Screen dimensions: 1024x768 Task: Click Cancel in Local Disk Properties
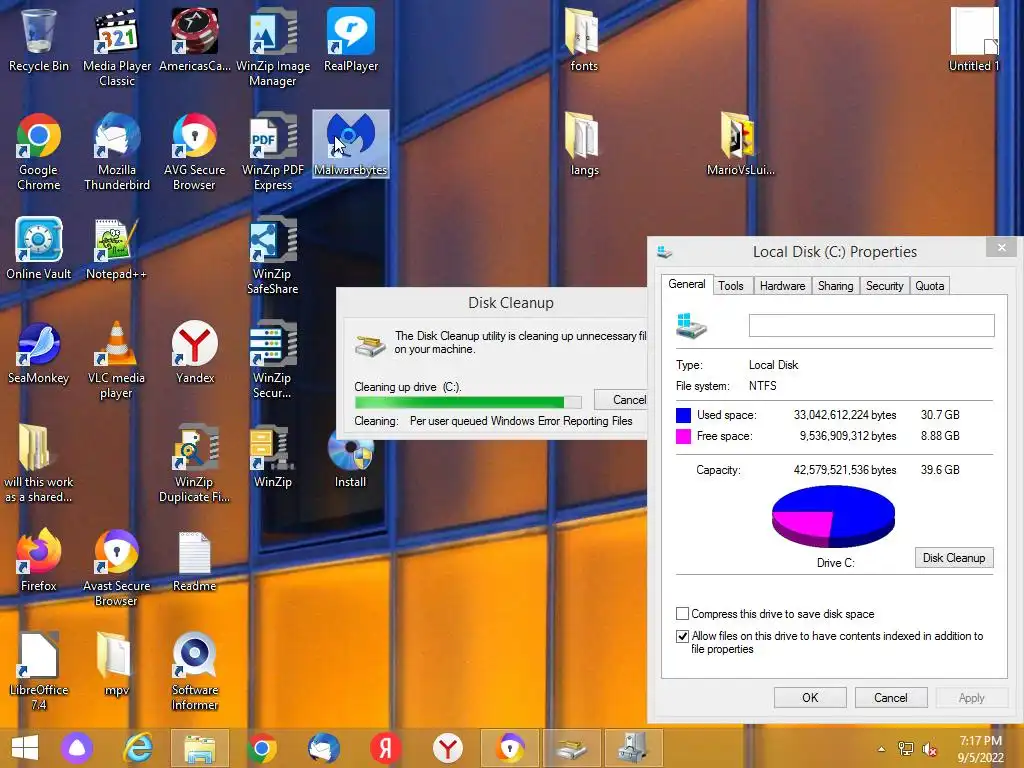(x=890, y=697)
